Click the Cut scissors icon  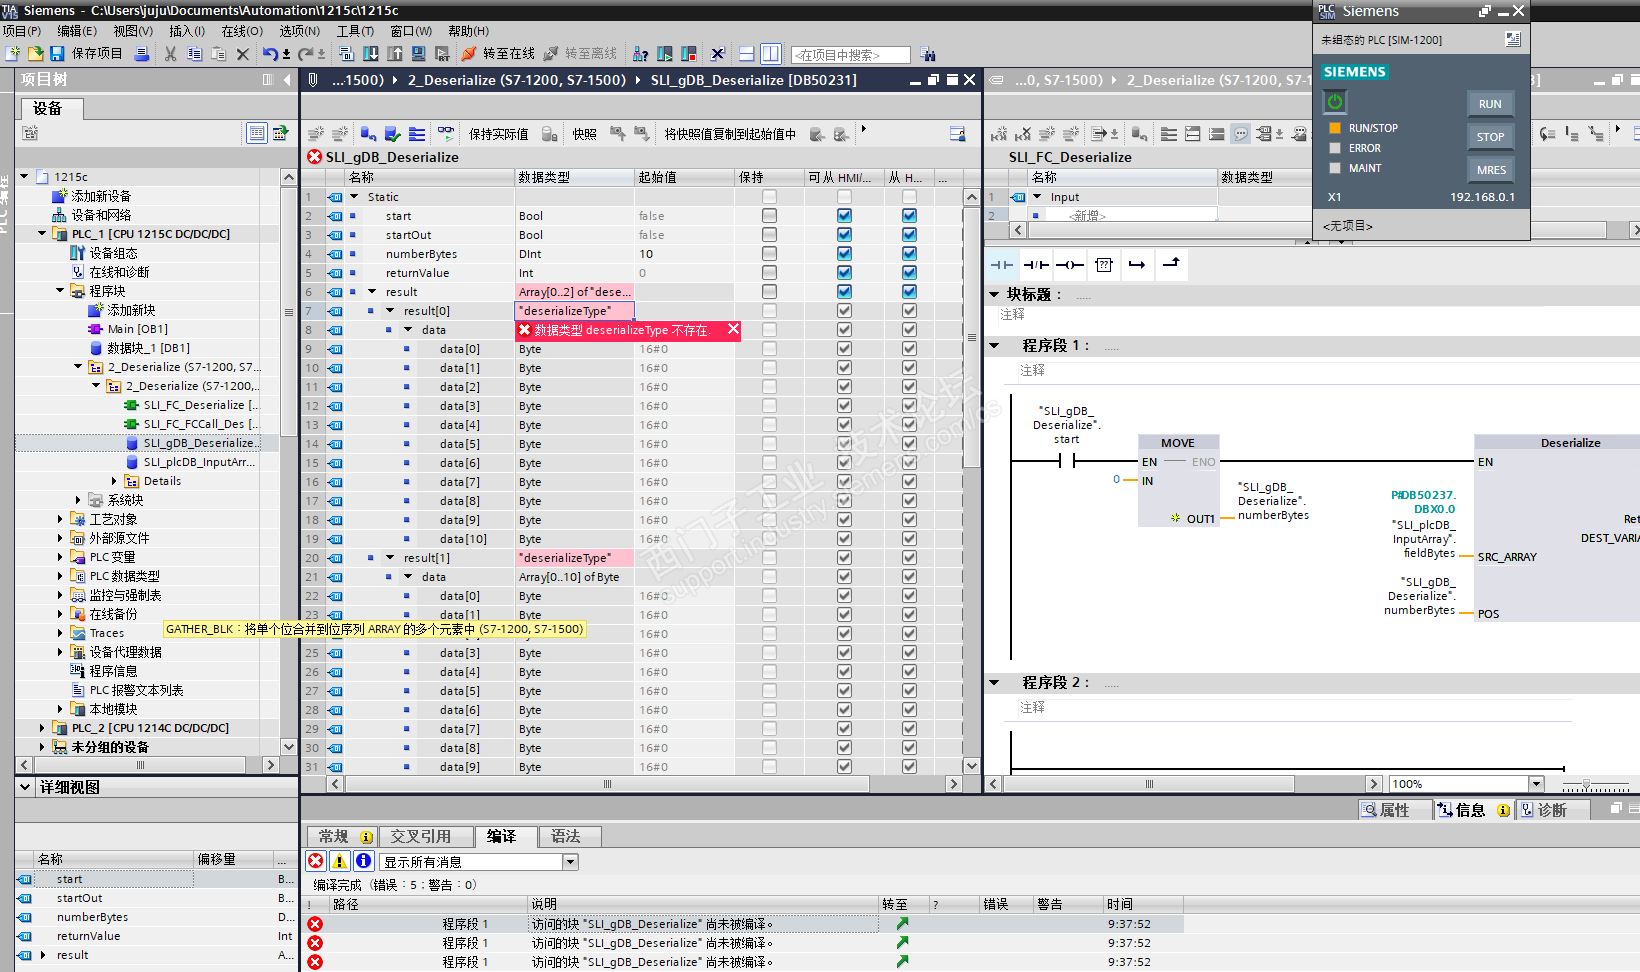pyautogui.click(x=171, y=53)
